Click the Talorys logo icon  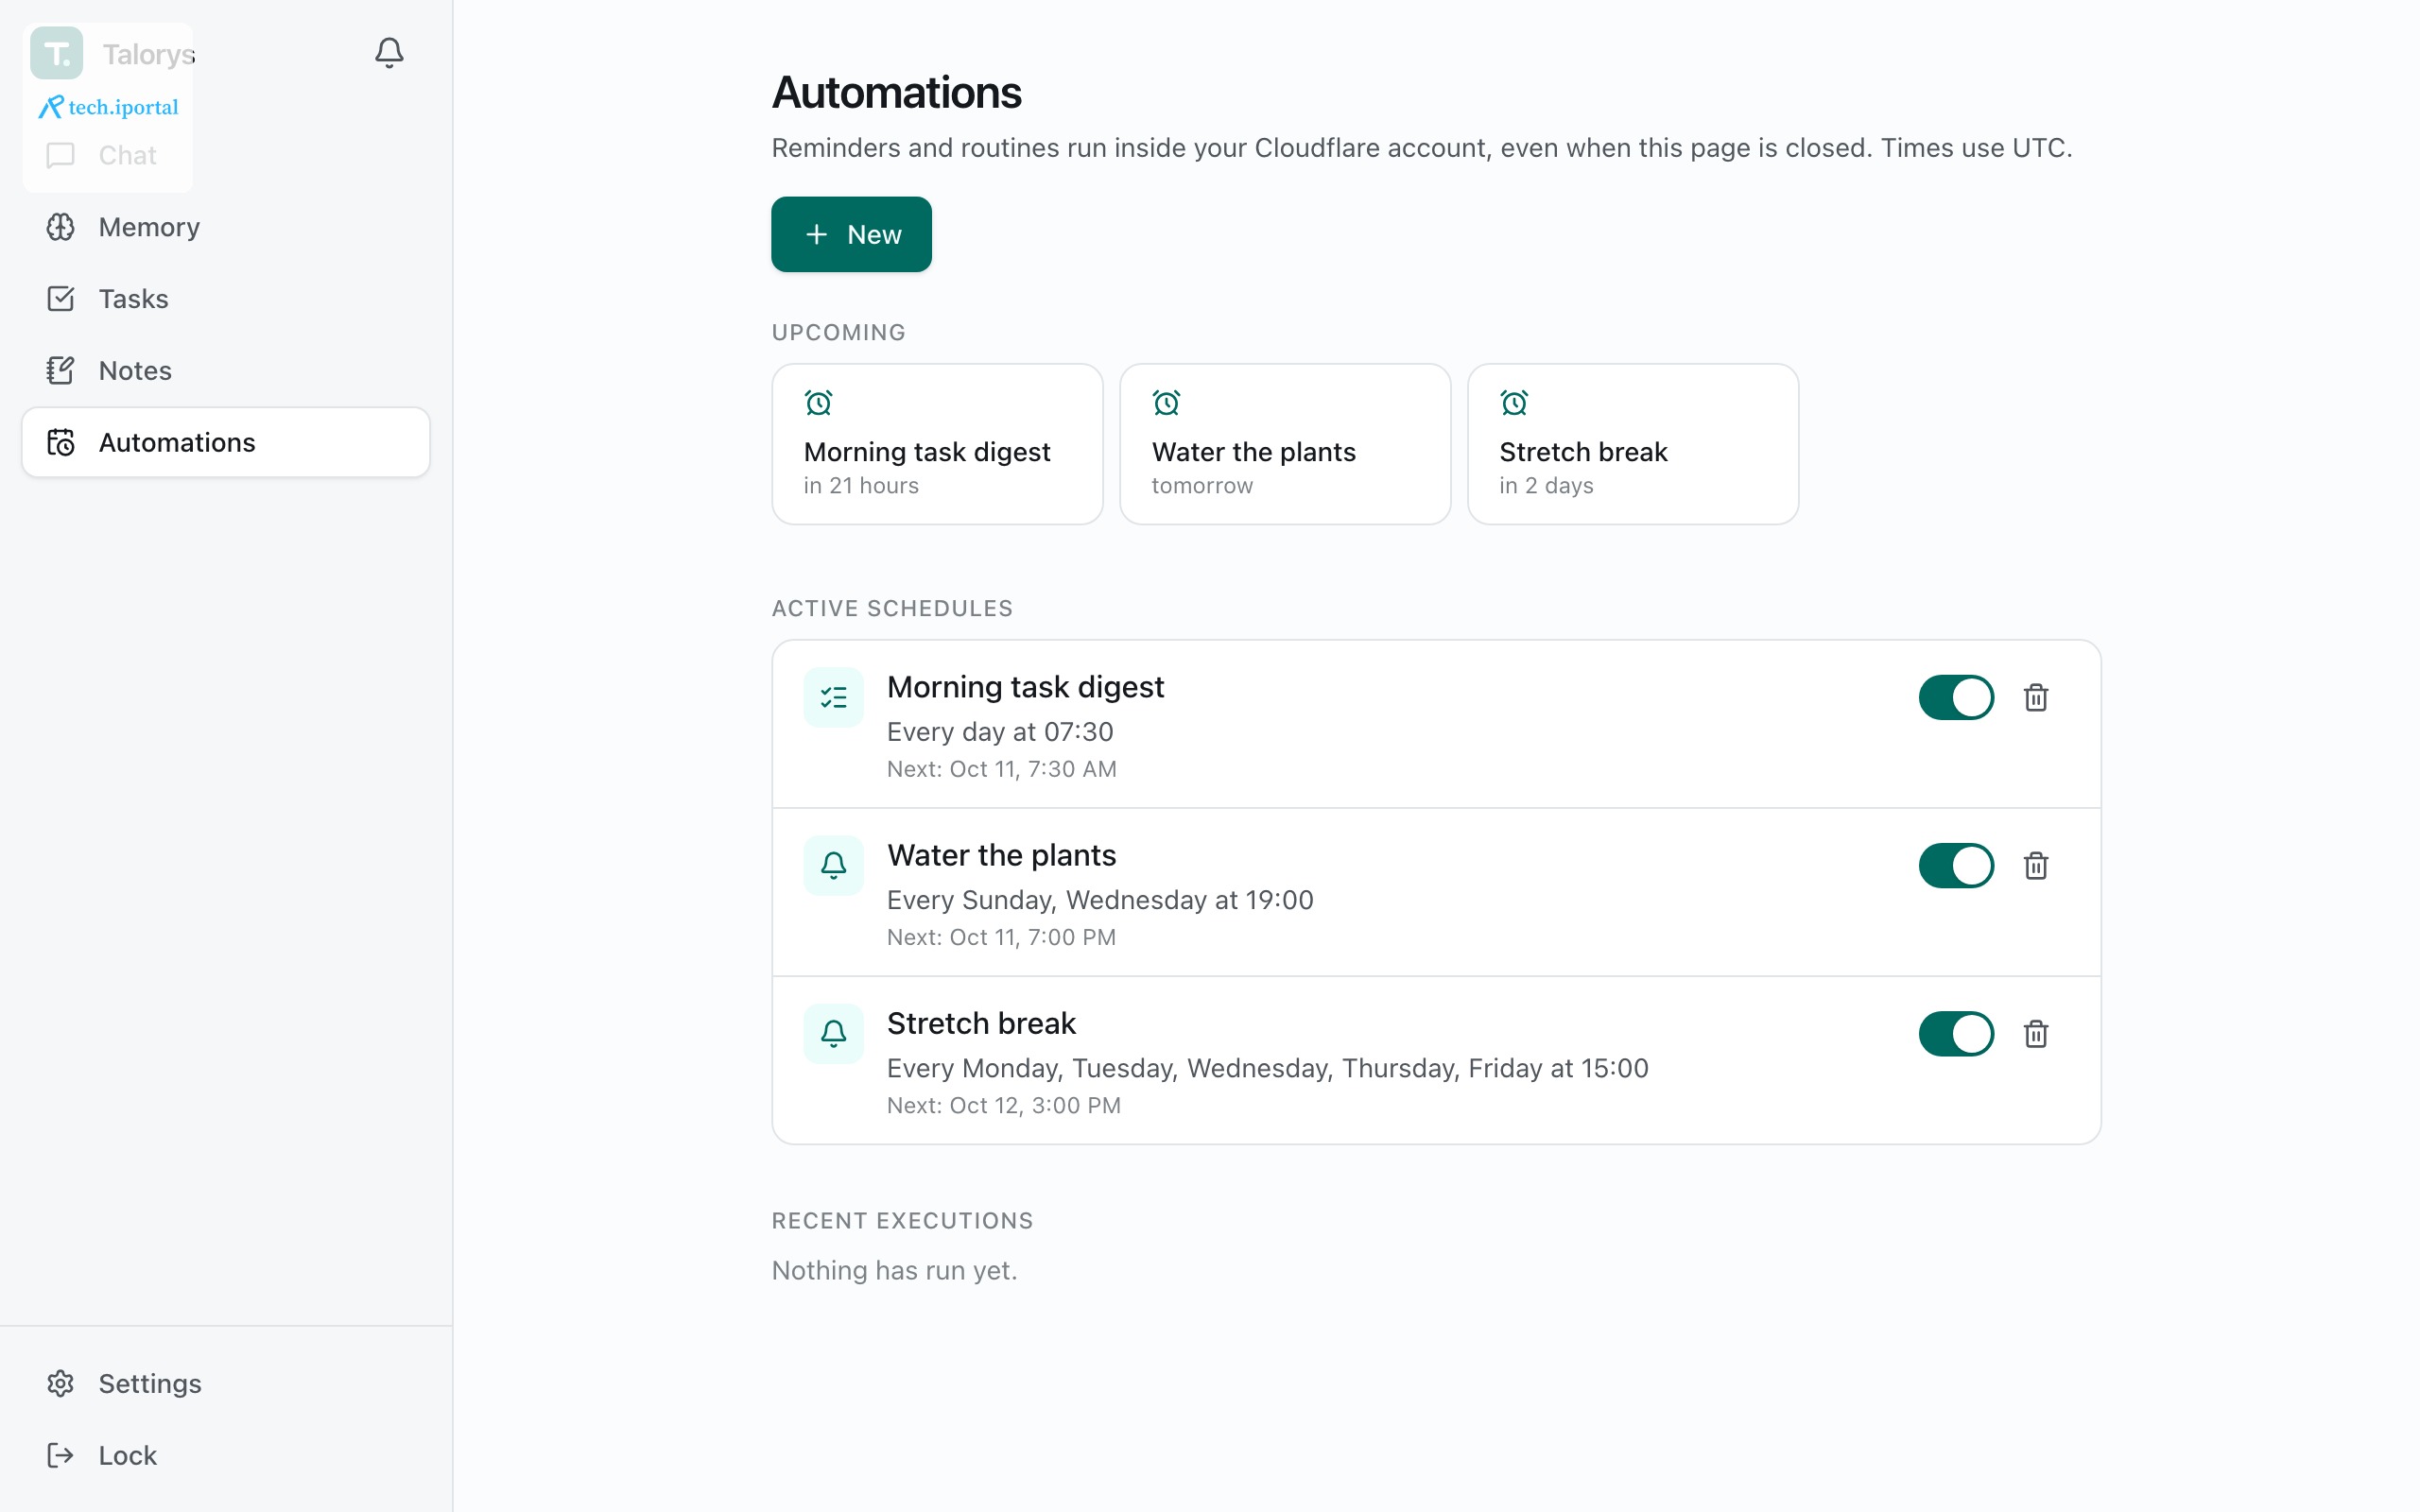[x=56, y=53]
